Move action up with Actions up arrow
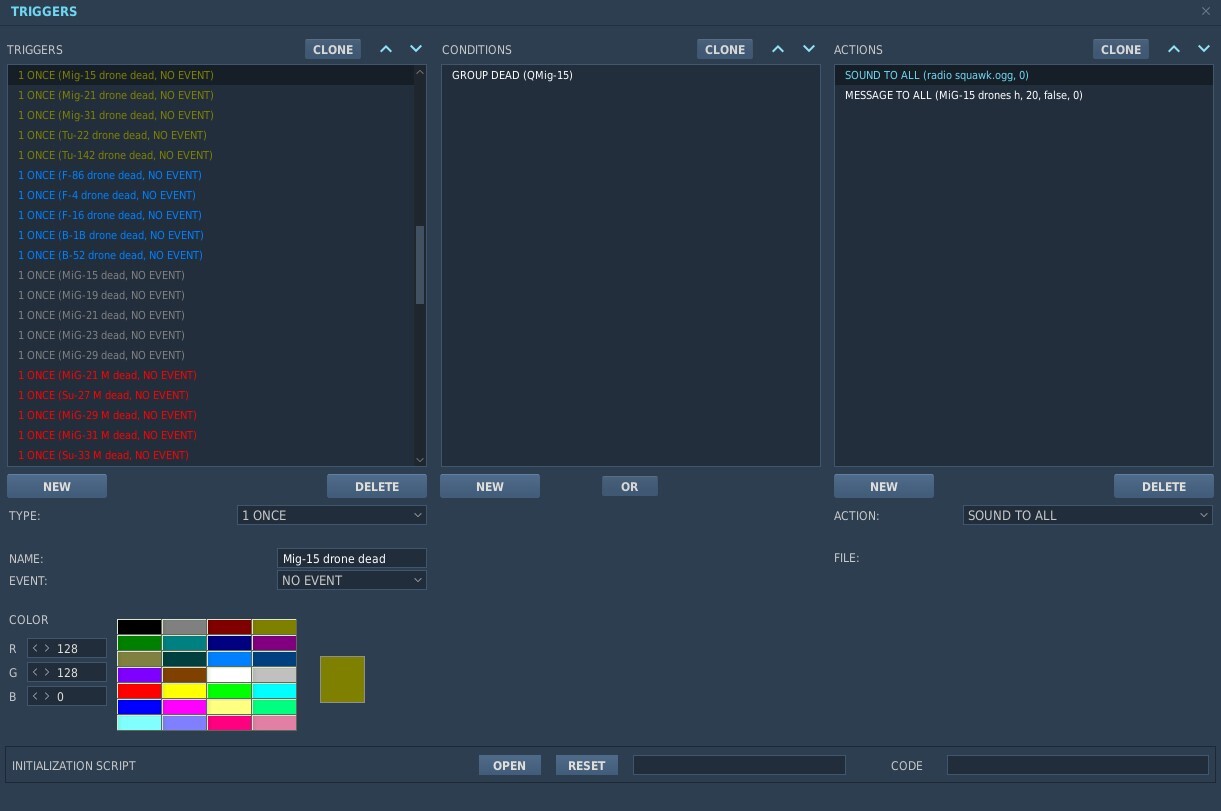The width and height of the screenshot is (1221, 811). point(1174,49)
